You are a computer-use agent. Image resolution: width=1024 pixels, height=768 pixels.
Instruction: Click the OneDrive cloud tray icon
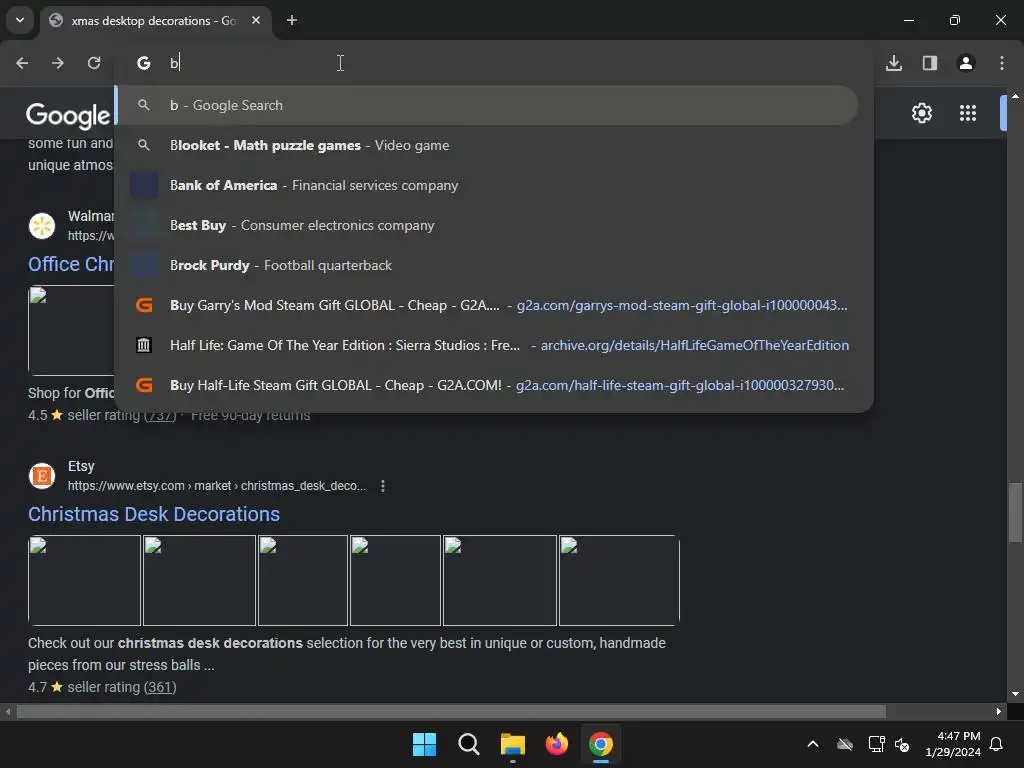tap(845, 744)
